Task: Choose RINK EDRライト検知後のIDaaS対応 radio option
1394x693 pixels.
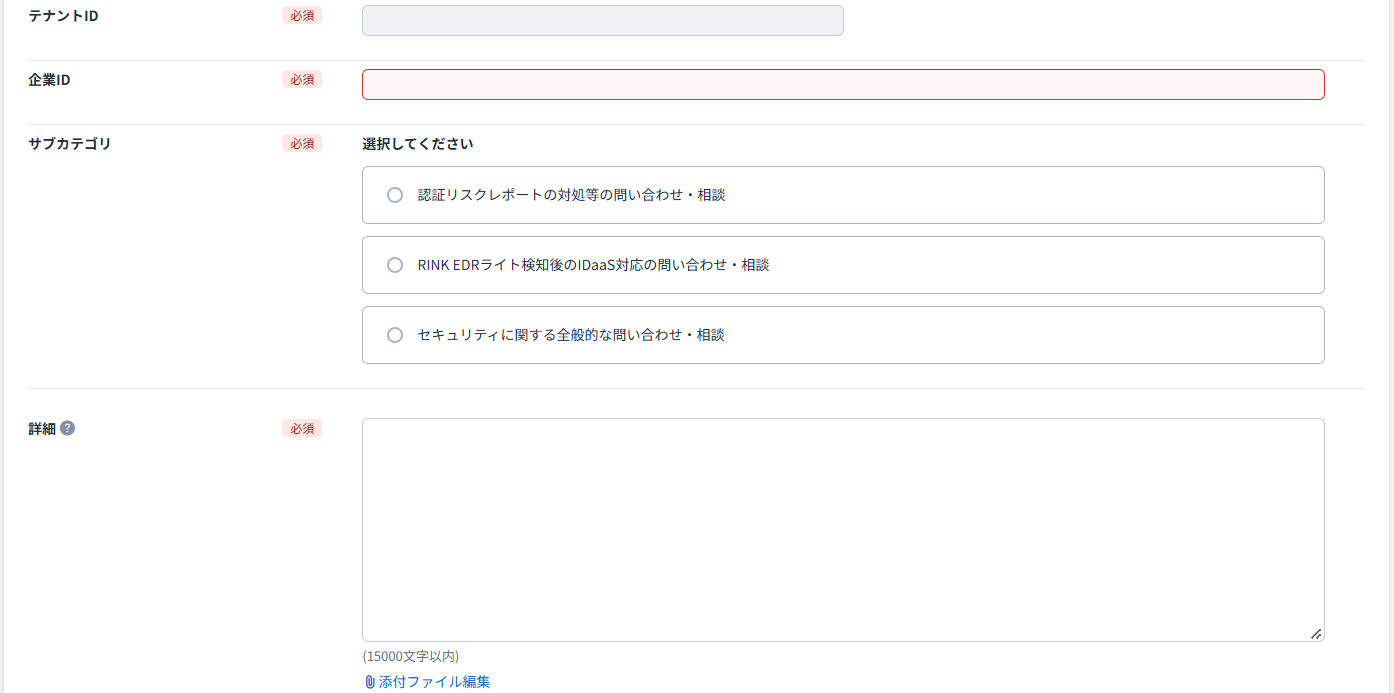Action: click(x=395, y=265)
